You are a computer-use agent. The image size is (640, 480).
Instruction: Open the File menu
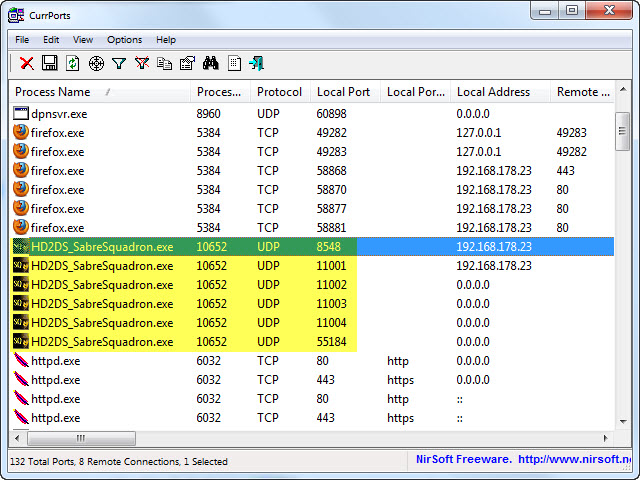coord(22,40)
